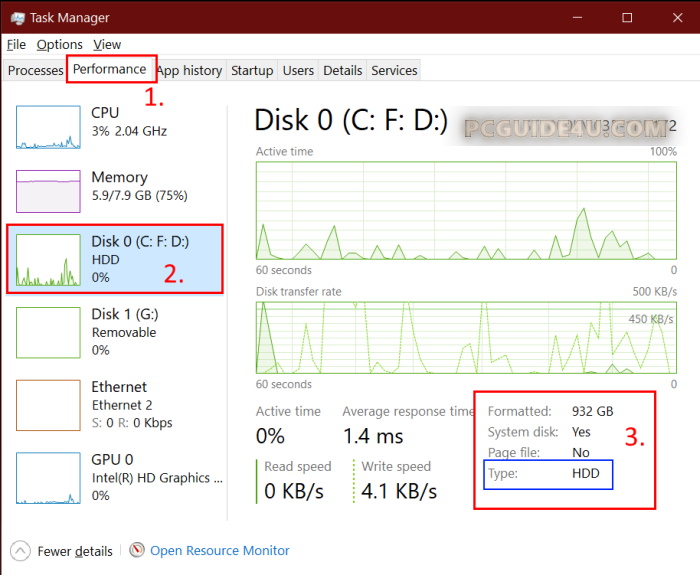
Task: Switch to the App history tab
Action: (x=189, y=70)
